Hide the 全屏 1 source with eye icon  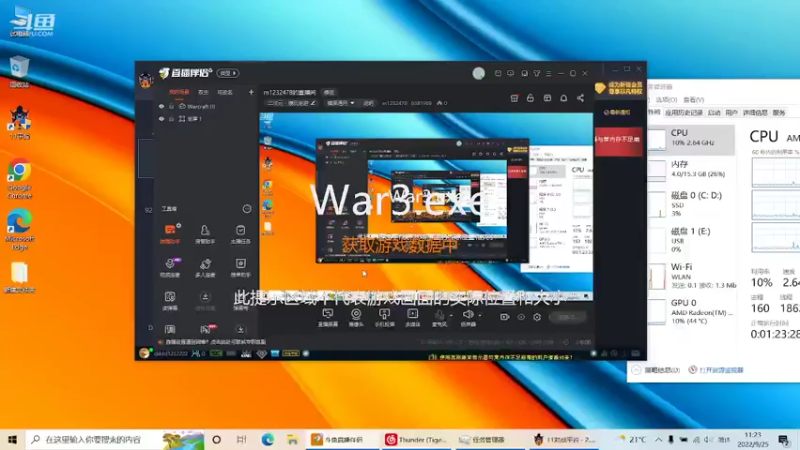[x=161, y=118]
